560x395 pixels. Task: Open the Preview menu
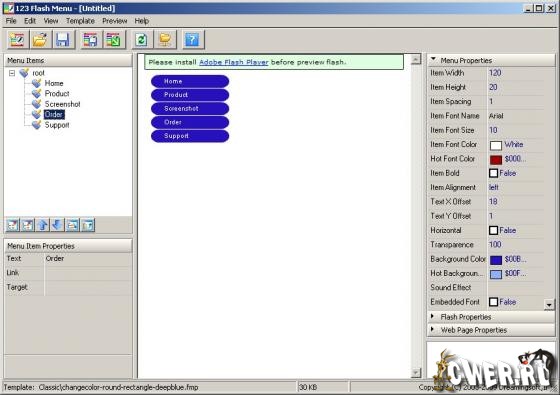point(115,21)
